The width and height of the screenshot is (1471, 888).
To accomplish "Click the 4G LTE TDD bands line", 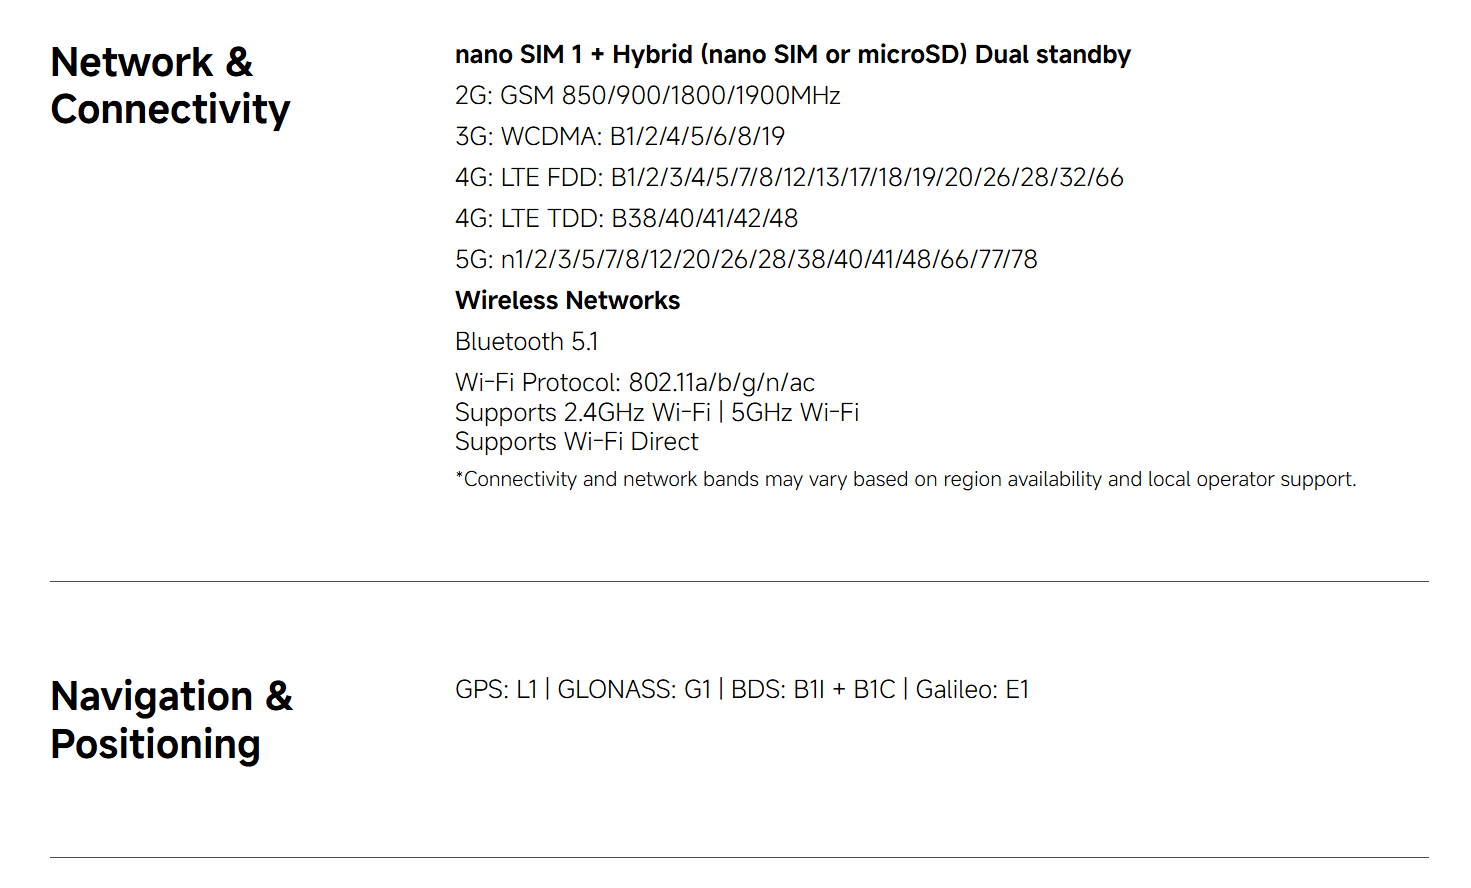I will pyautogui.click(x=626, y=219).
